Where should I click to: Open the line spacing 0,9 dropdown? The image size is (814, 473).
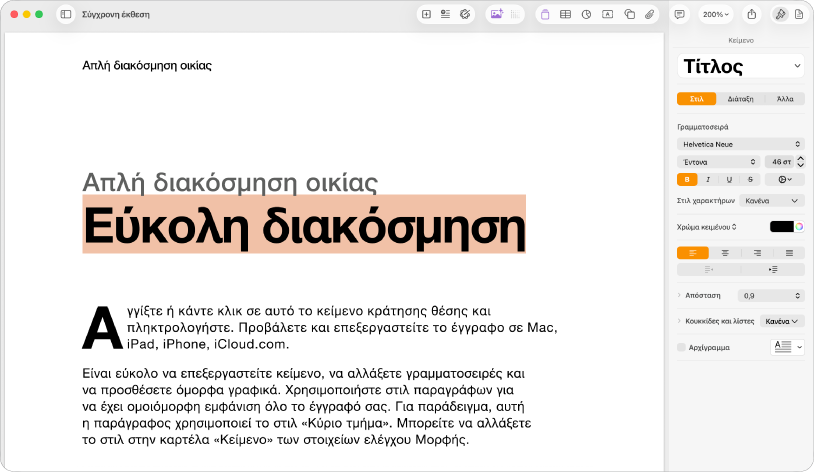click(771, 295)
